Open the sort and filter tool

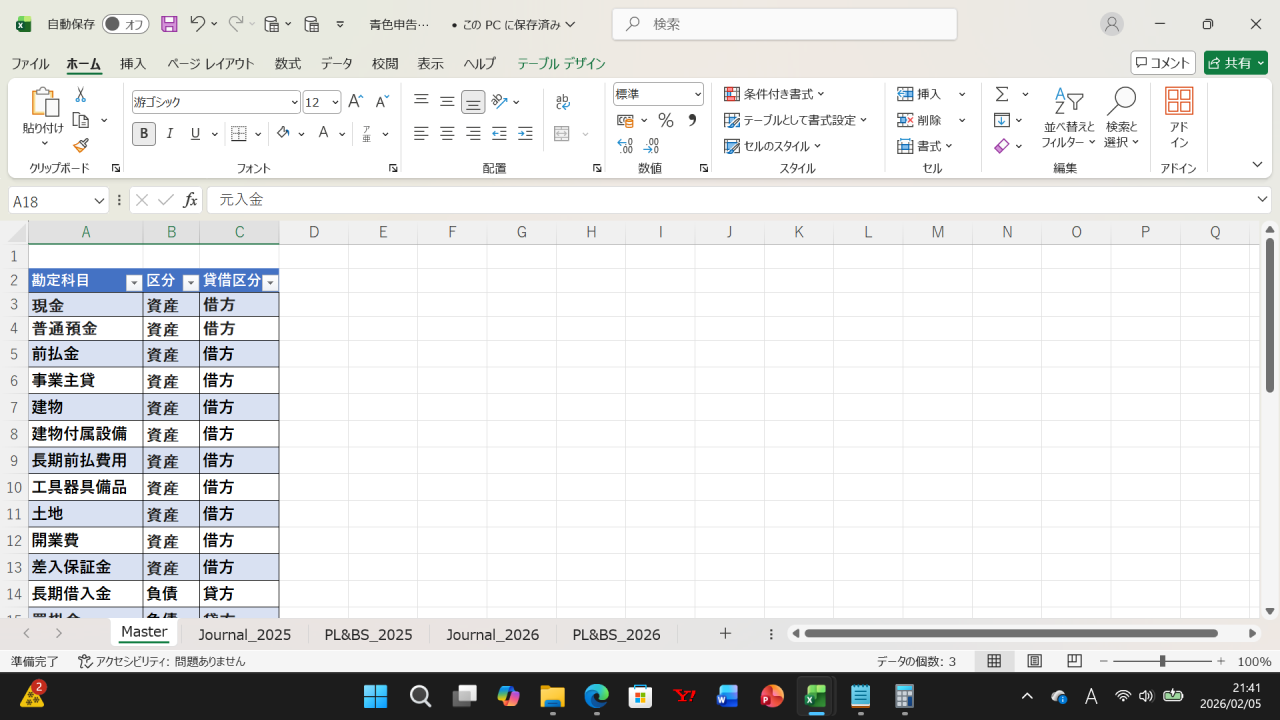tap(1068, 119)
